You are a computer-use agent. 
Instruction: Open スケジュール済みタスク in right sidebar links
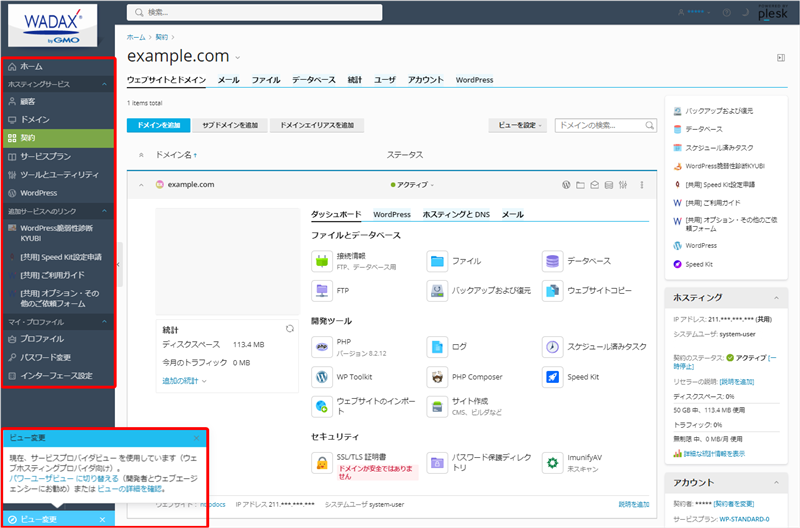point(719,148)
